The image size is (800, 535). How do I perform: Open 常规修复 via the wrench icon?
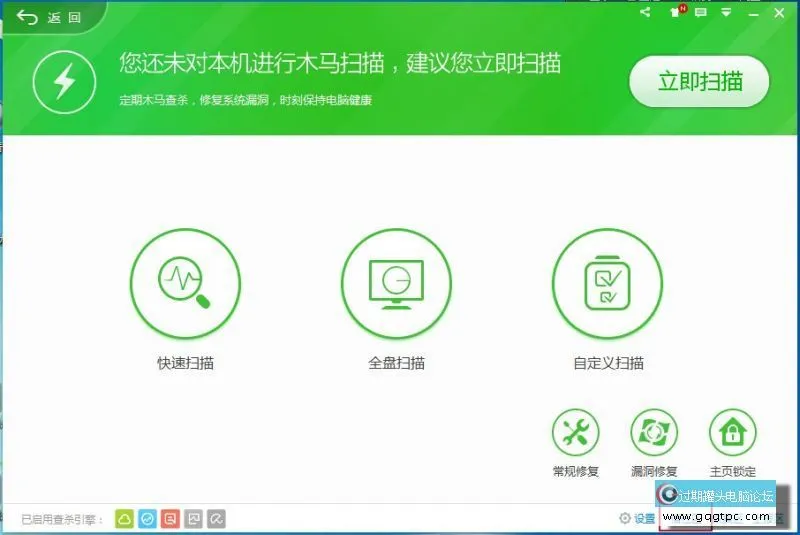pyautogui.click(x=576, y=432)
